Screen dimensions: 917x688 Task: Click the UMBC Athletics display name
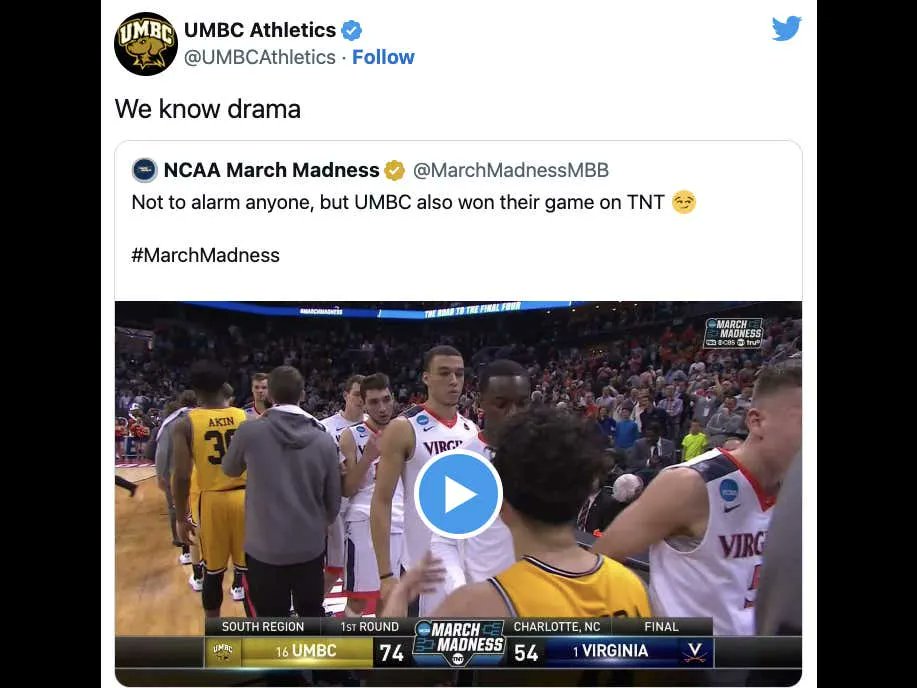[260, 30]
